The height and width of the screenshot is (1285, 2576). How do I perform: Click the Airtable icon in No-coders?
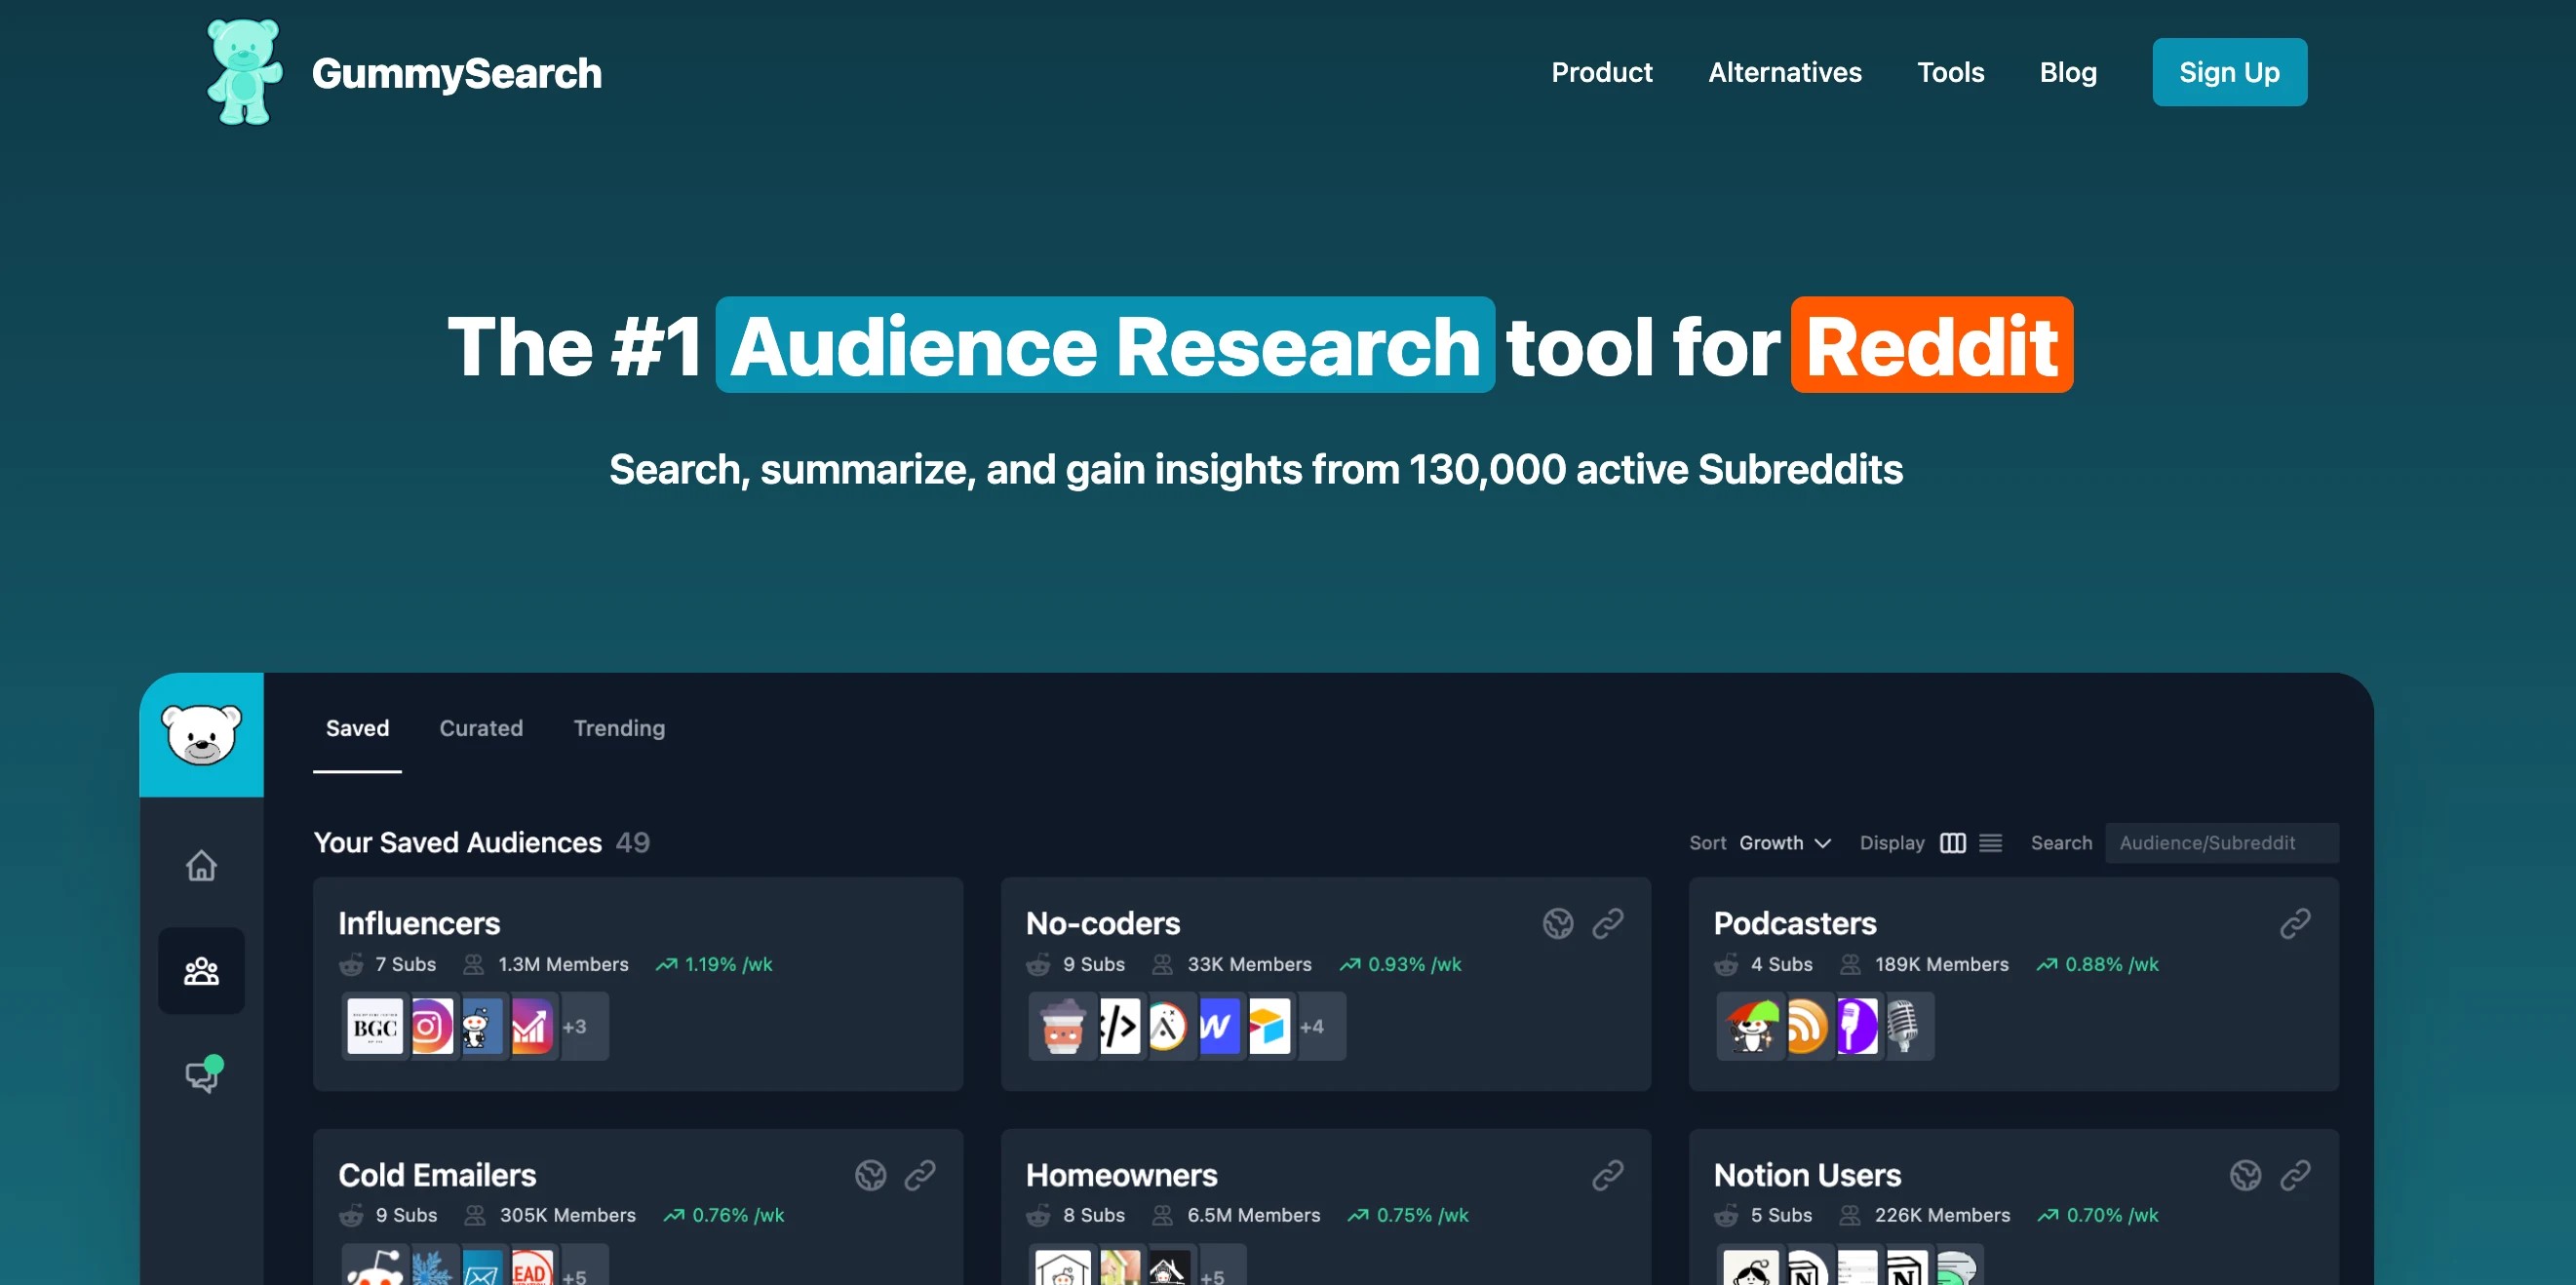(x=1269, y=1026)
